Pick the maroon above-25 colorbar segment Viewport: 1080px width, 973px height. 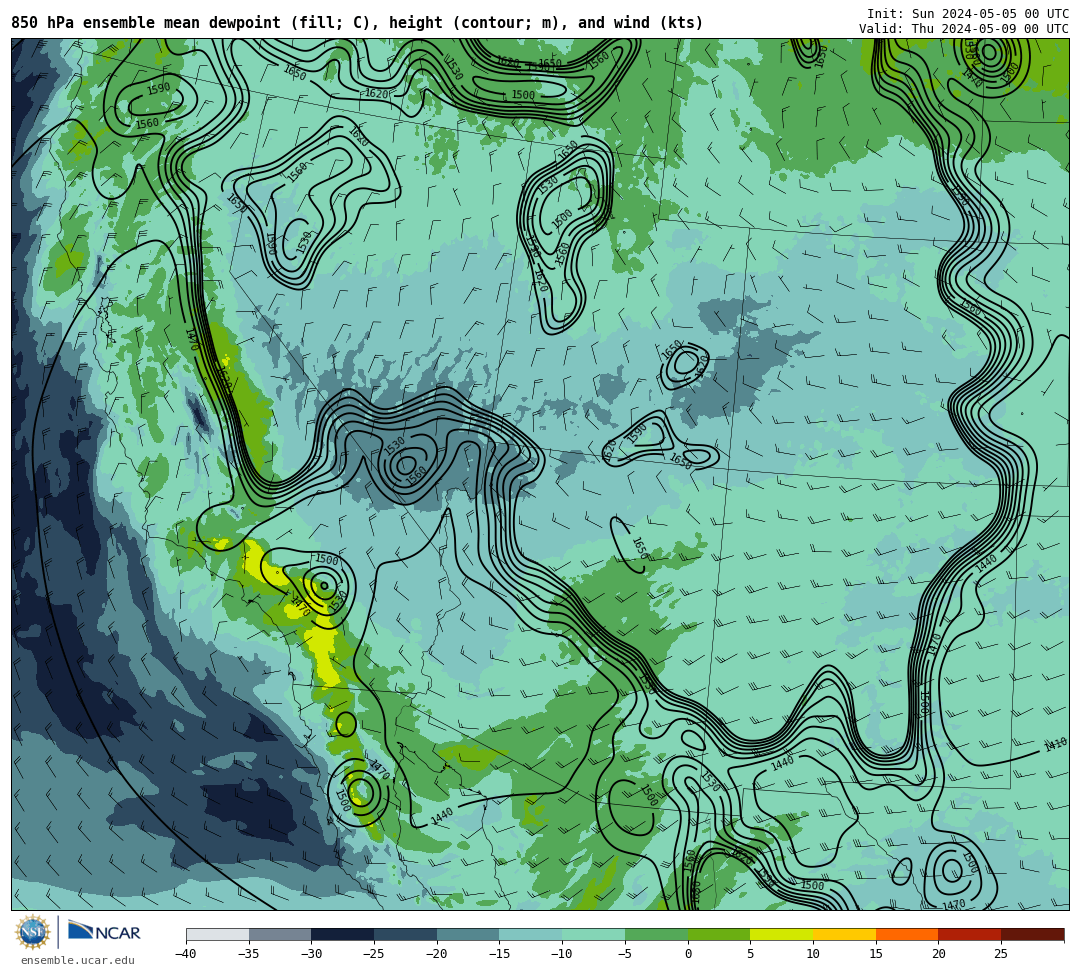click(1032, 934)
